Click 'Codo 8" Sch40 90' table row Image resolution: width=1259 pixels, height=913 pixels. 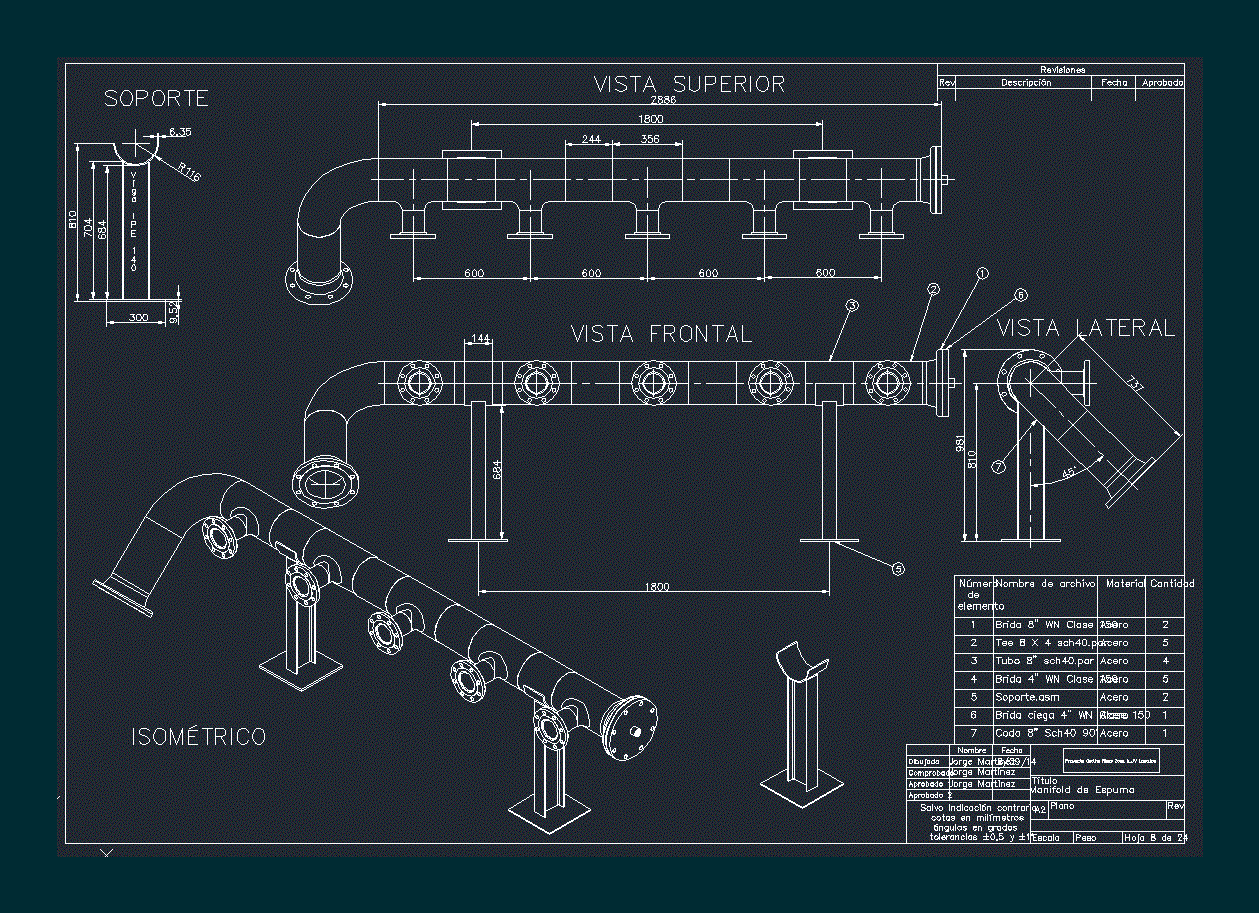click(1070, 734)
